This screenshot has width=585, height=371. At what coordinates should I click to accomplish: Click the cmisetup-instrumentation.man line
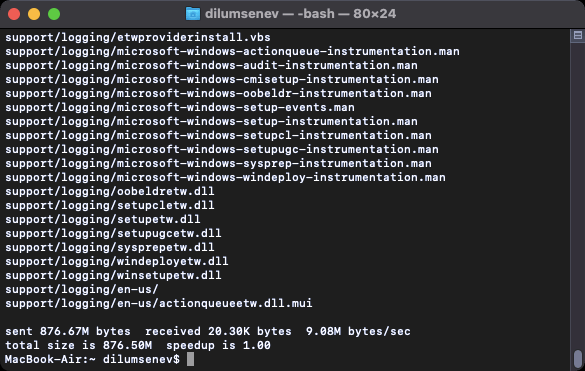222,79
